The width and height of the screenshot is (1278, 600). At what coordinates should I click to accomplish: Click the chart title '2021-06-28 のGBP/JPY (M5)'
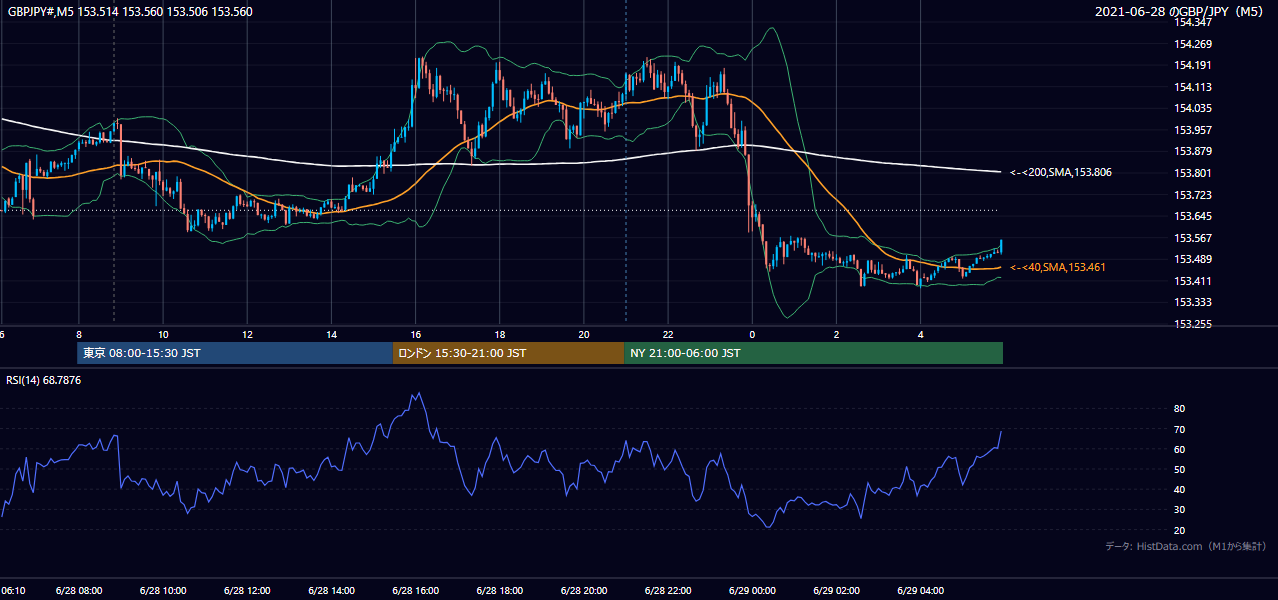point(1181,12)
